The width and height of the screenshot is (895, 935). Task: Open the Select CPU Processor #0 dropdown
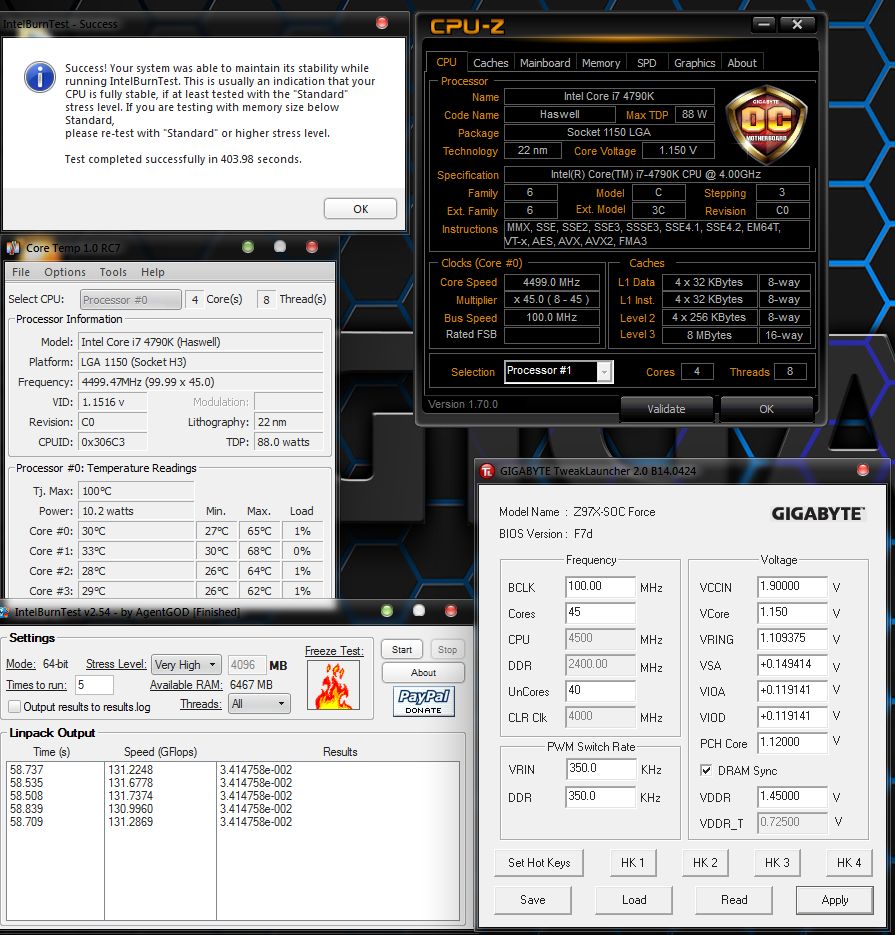131,299
